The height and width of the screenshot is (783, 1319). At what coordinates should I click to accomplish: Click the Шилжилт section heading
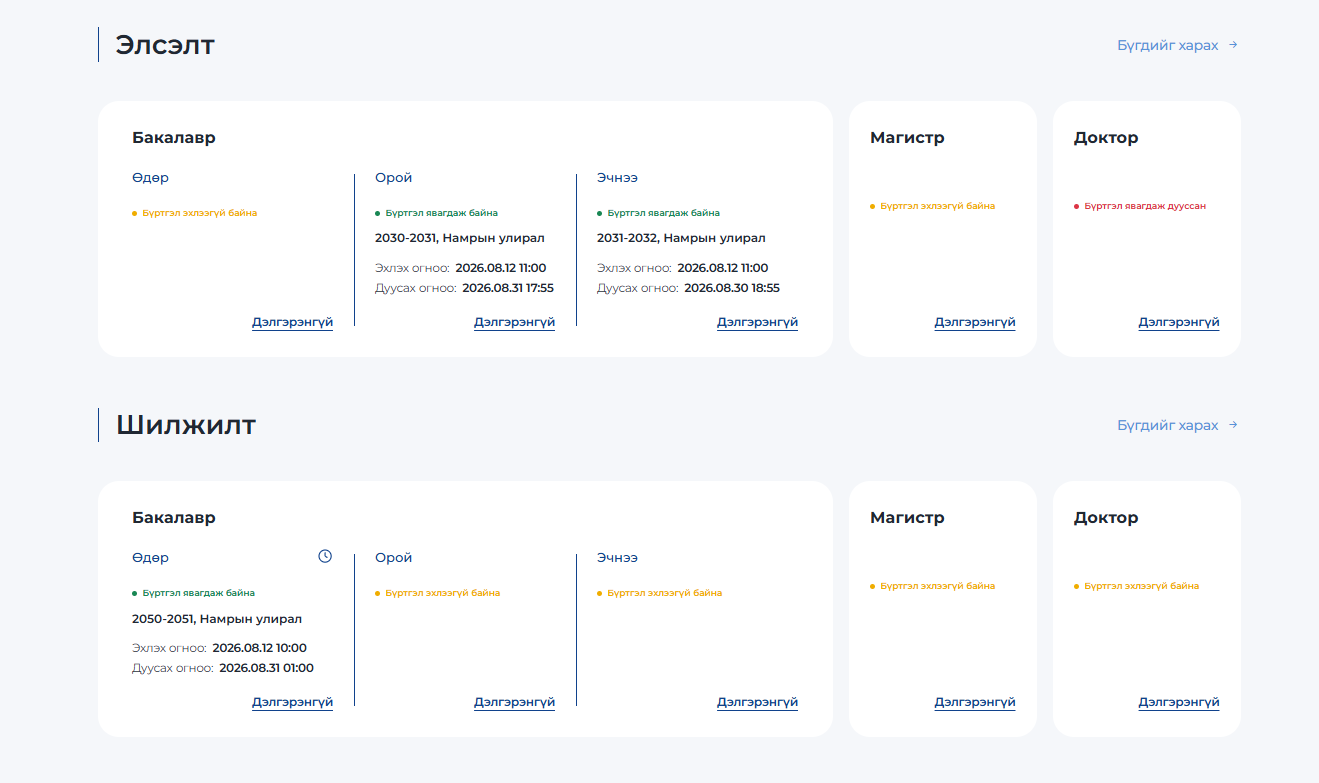tap(186, 425)
